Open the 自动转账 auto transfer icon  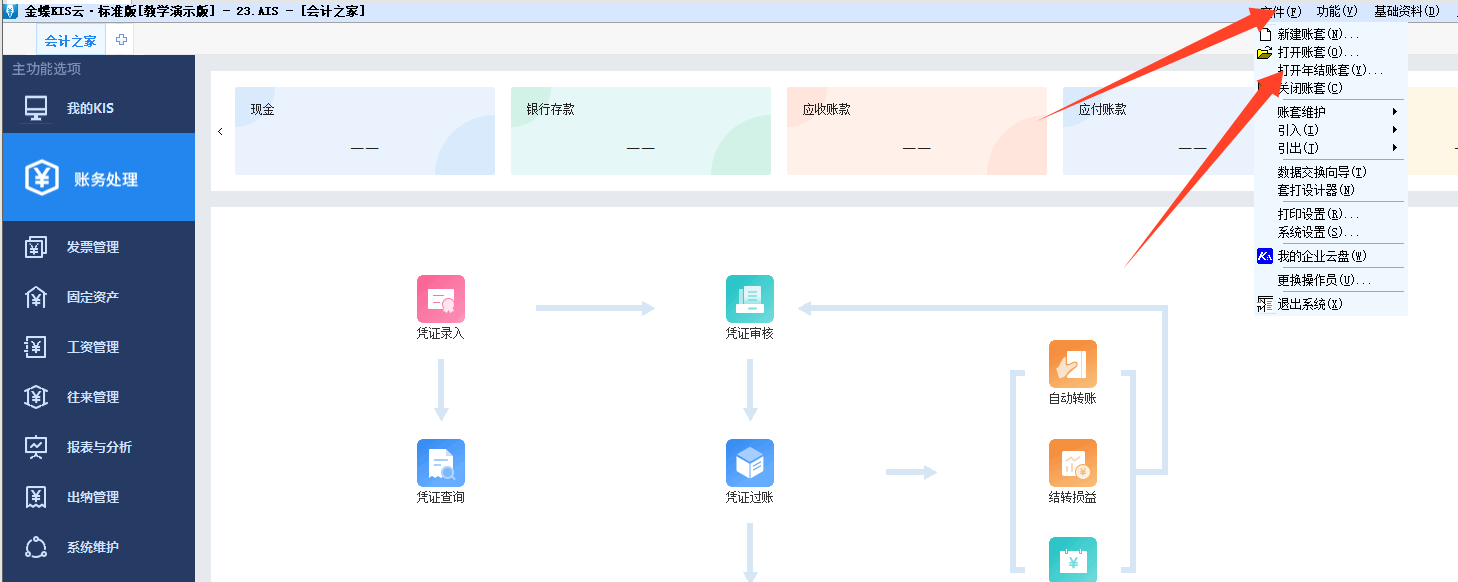[1072, 364]
